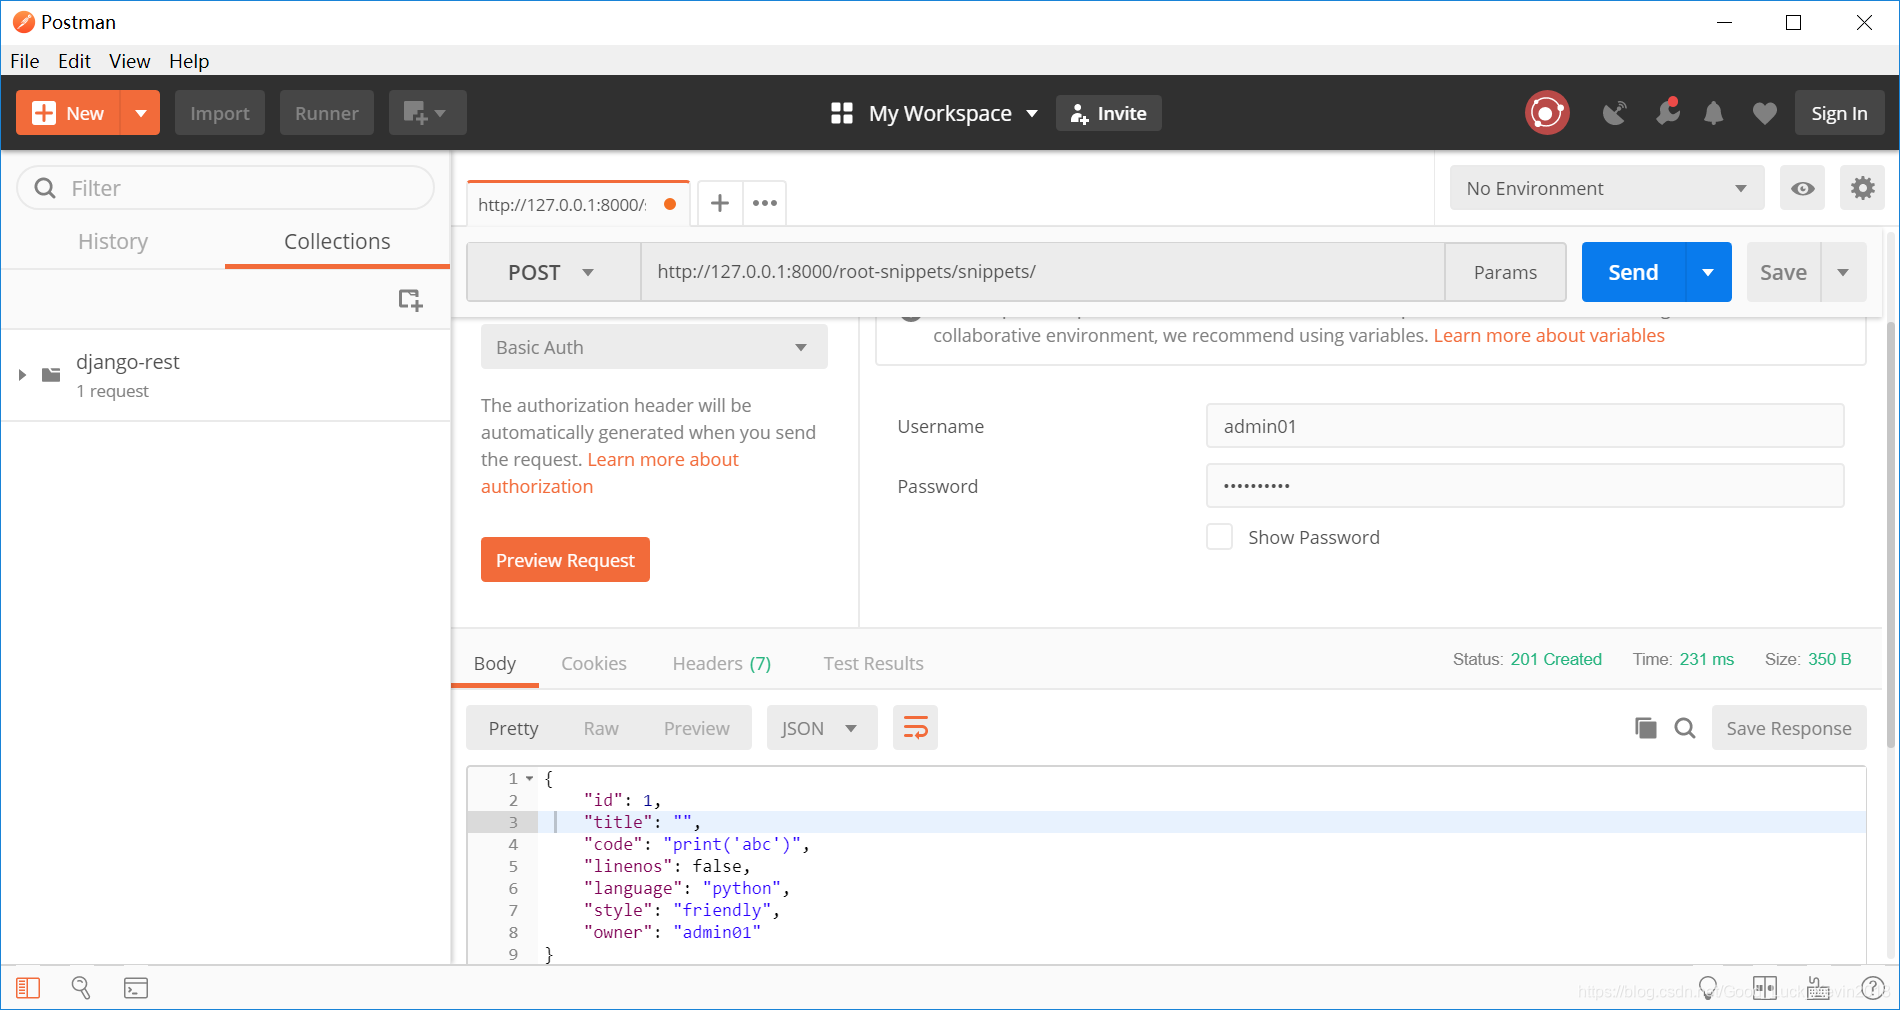The height and width of the screenshot is (1010, 1900).
Task: Open the File menu
Action: click(25, 61)
